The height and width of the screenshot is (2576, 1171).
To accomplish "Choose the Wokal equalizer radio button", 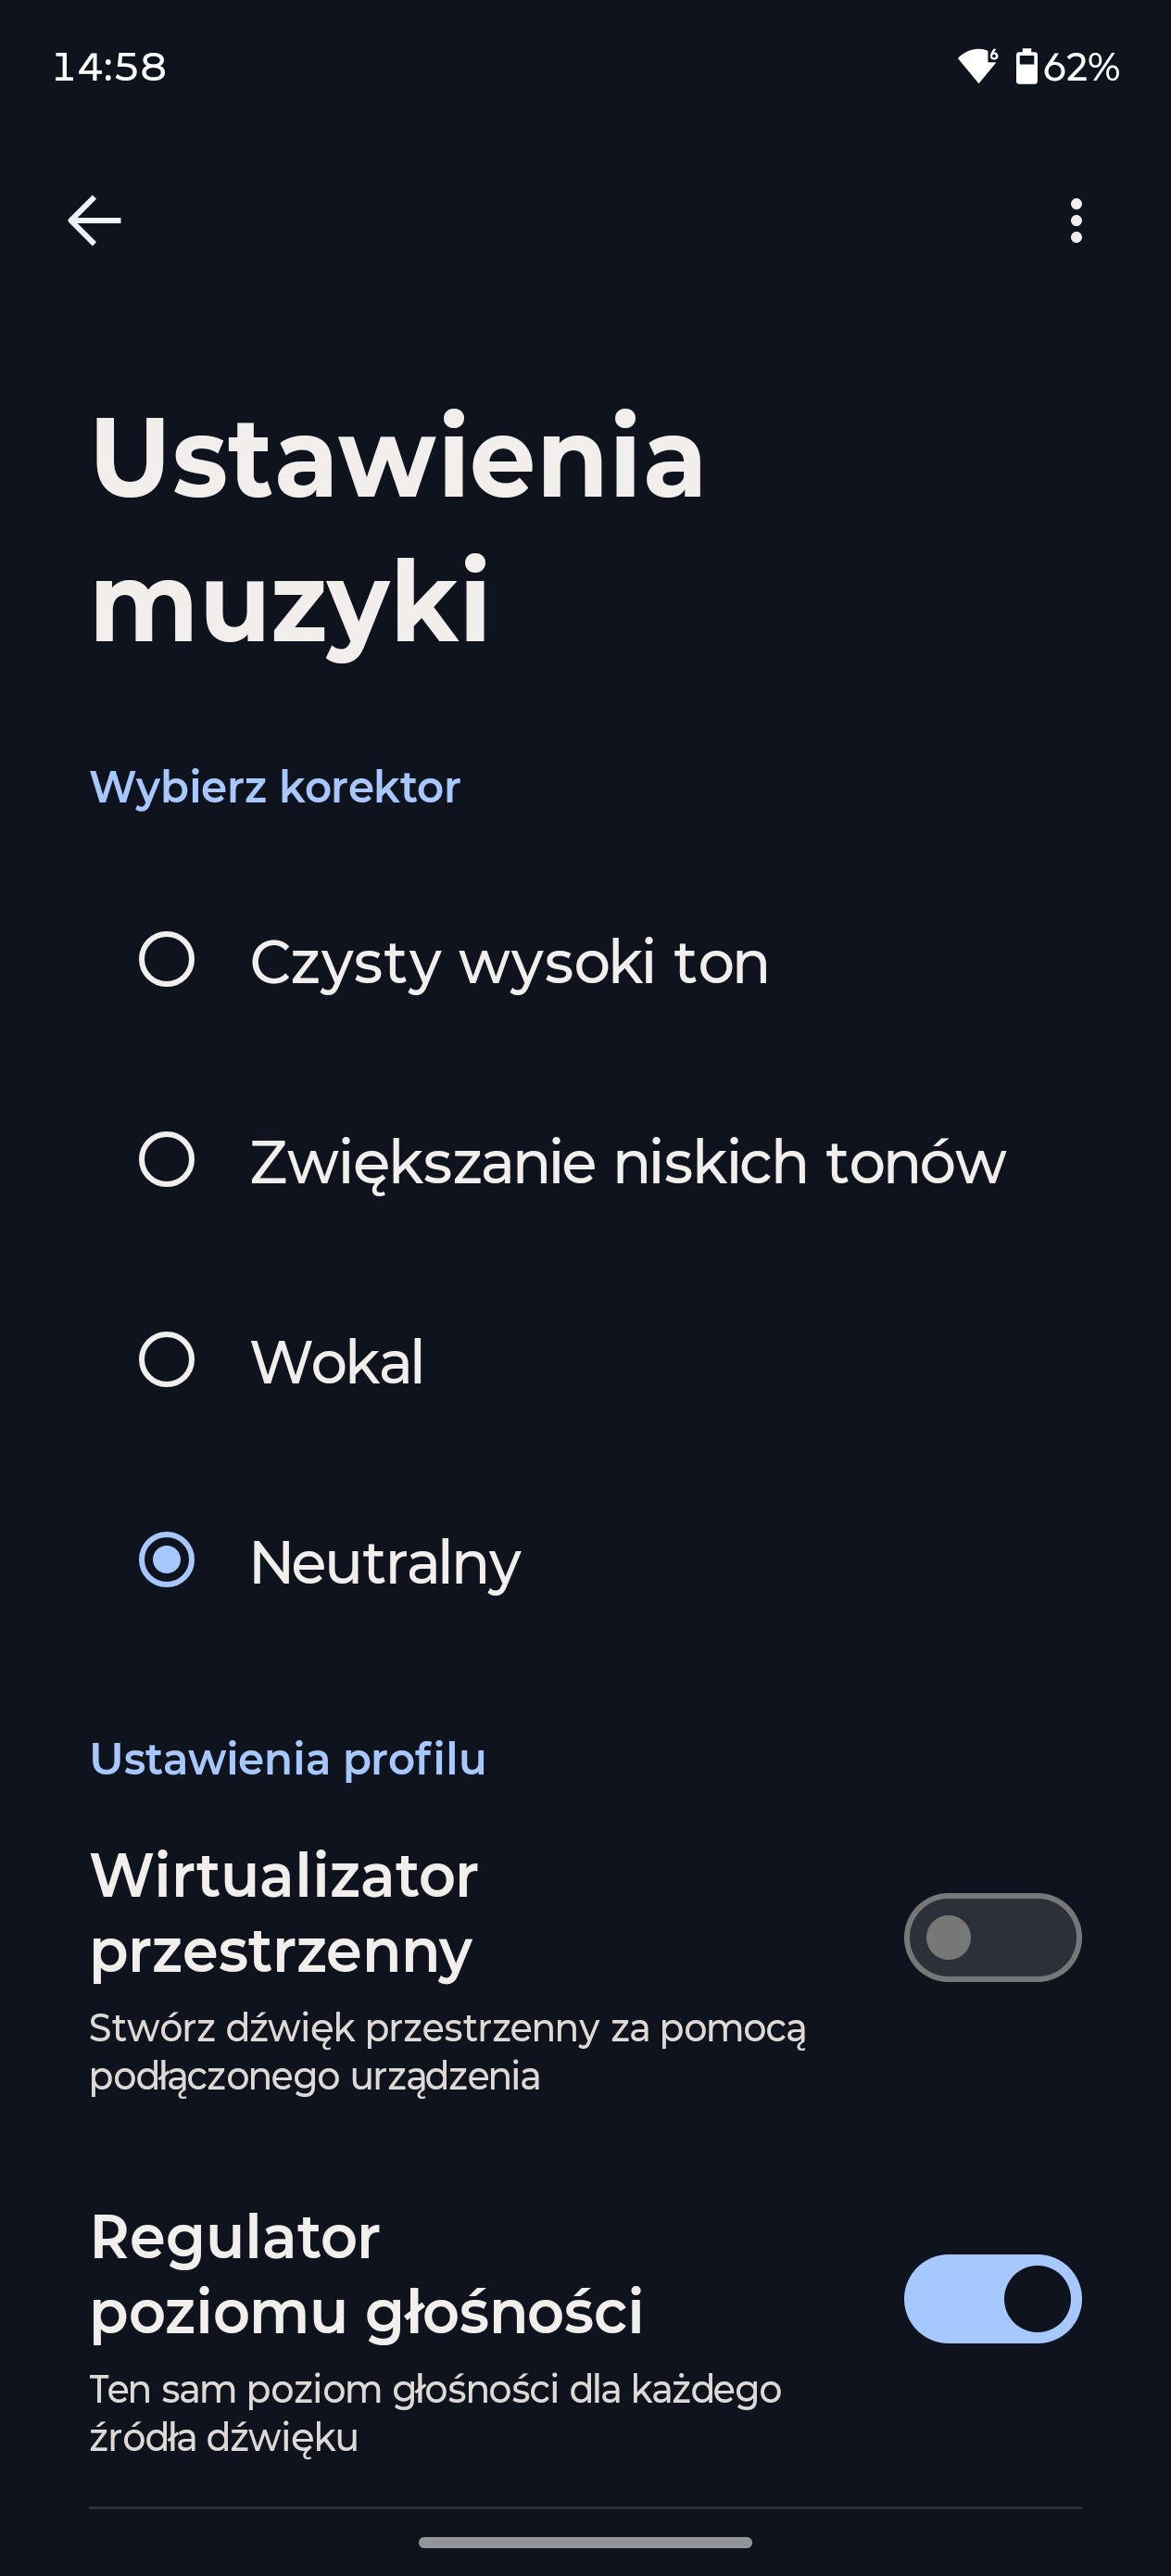I will 166,1360.
